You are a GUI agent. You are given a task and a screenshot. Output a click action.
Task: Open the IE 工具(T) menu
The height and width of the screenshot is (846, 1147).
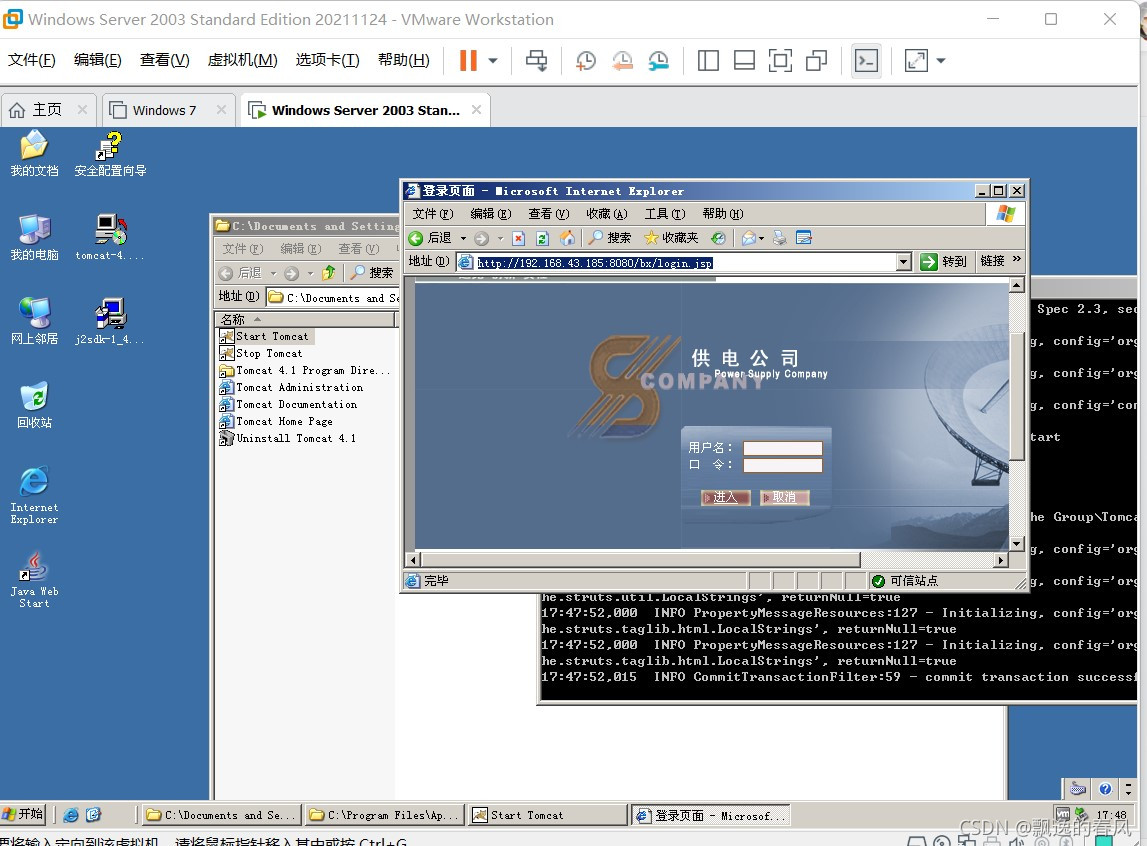click(664, 214)
